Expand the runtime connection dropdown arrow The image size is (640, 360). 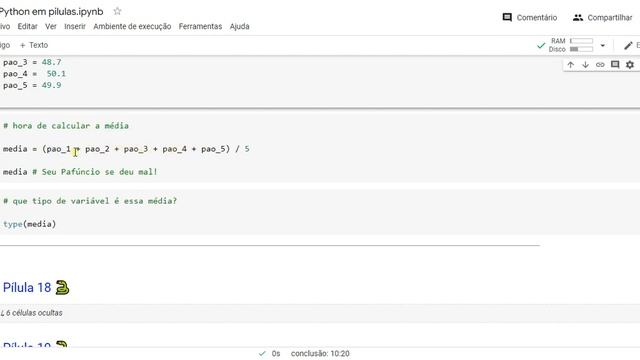tap(602, 45)
